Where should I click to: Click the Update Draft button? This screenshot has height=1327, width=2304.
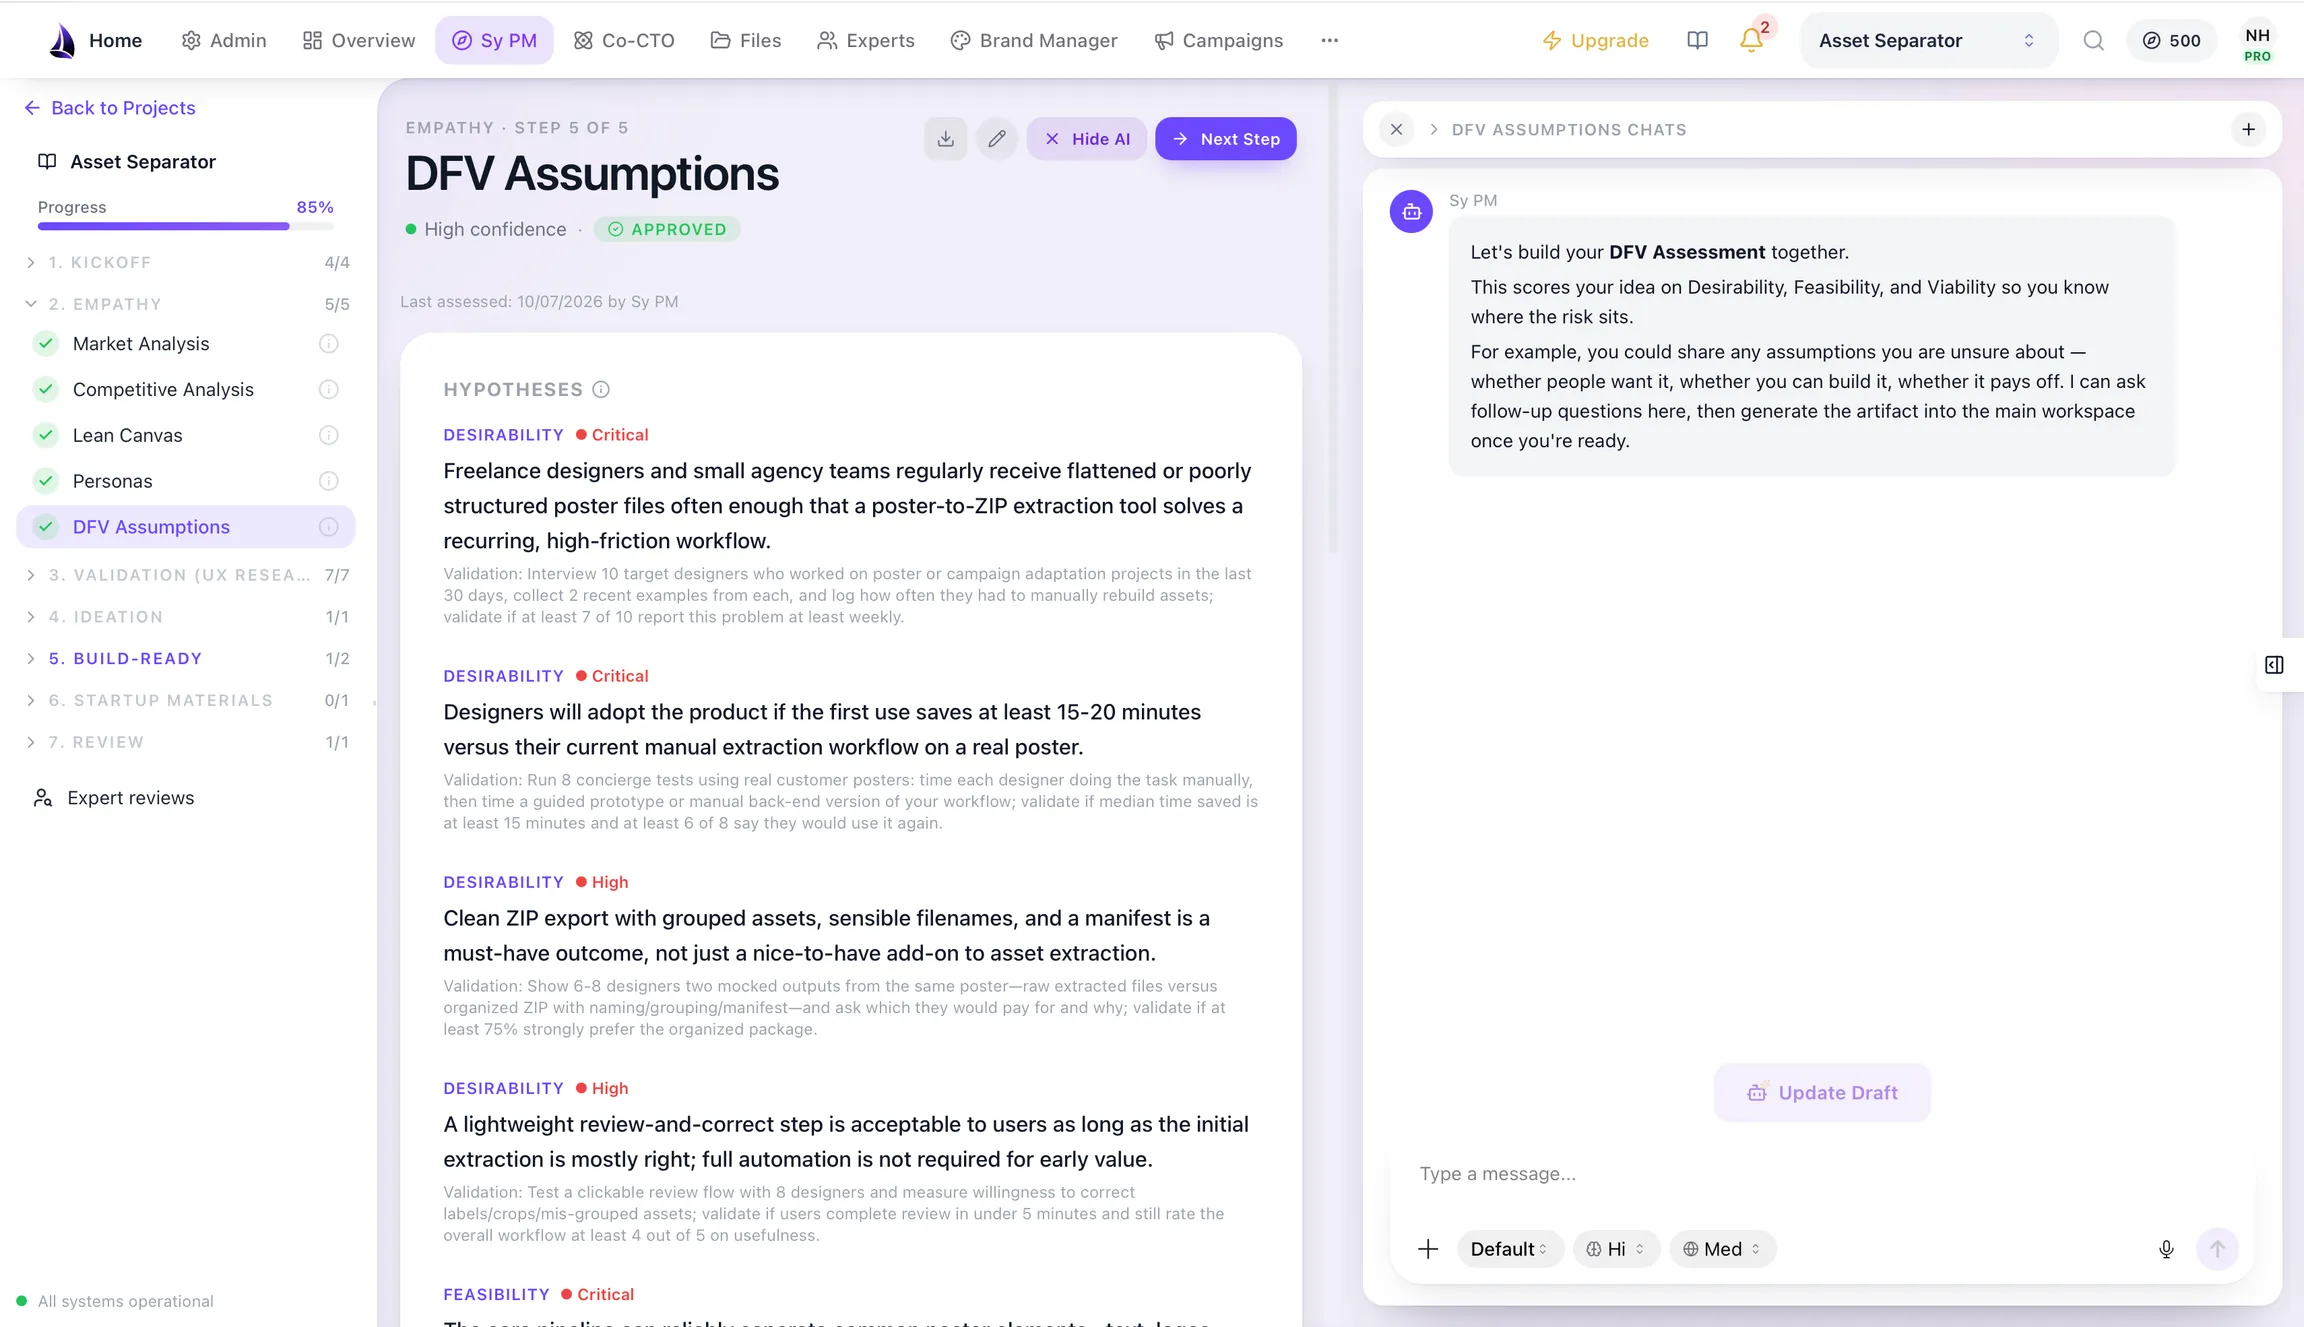point(1822,1093)
